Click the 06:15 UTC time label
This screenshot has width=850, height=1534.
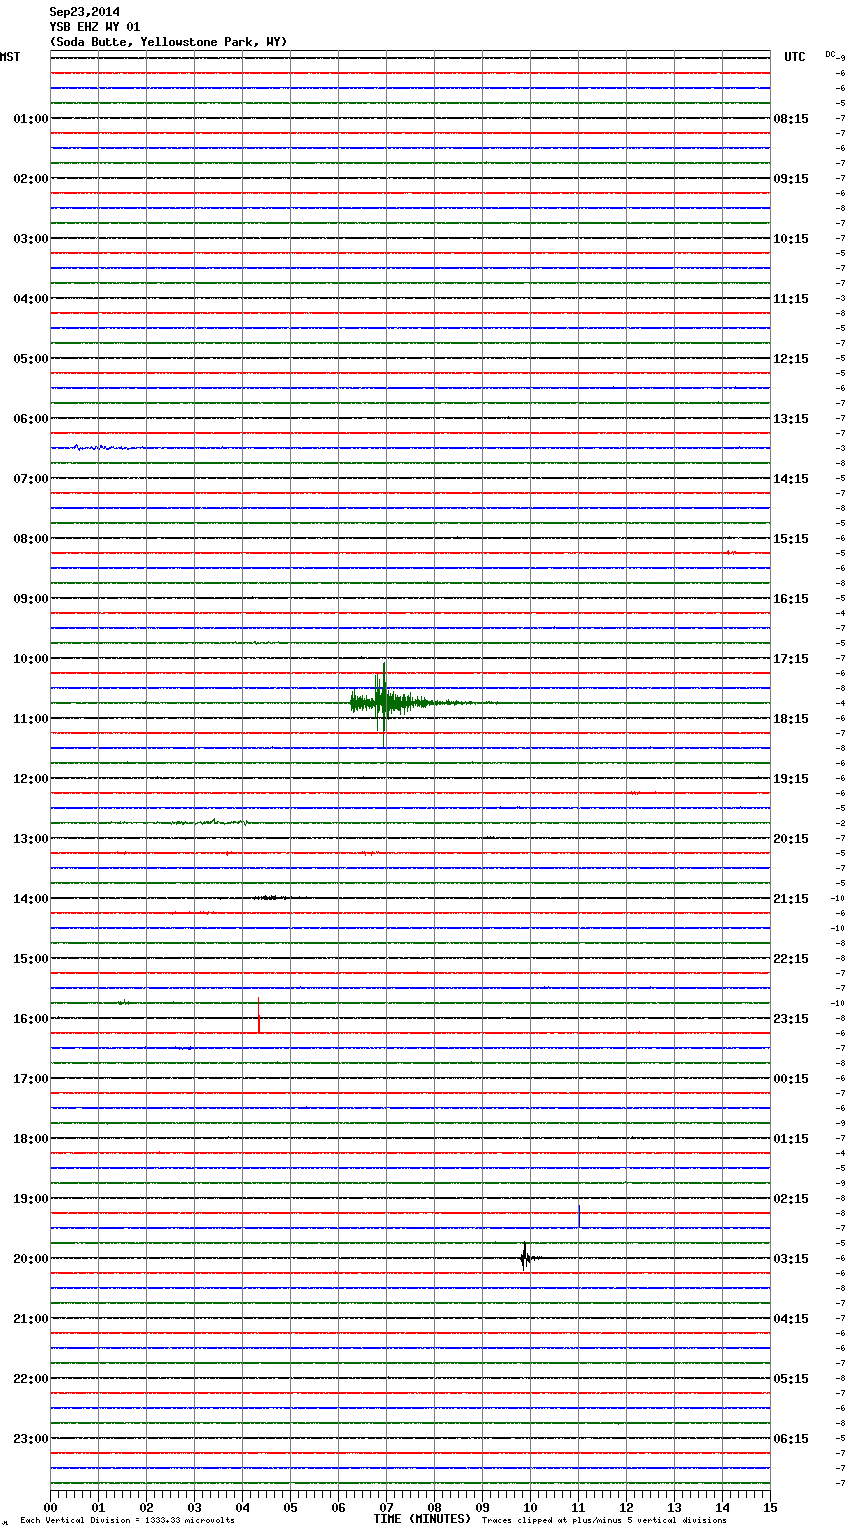pyautogui.click(x=791, y=1439)
